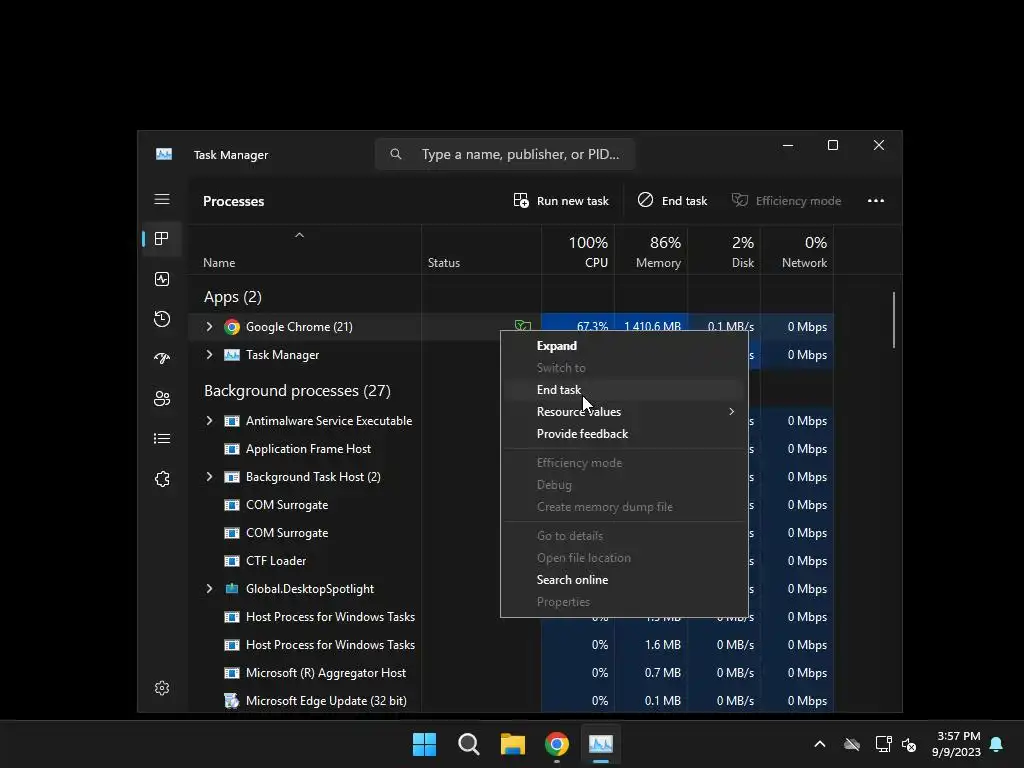The image size is (1024, 768).
Task: Click the Google Chrome app icon in list
Action: pos(232,327)
